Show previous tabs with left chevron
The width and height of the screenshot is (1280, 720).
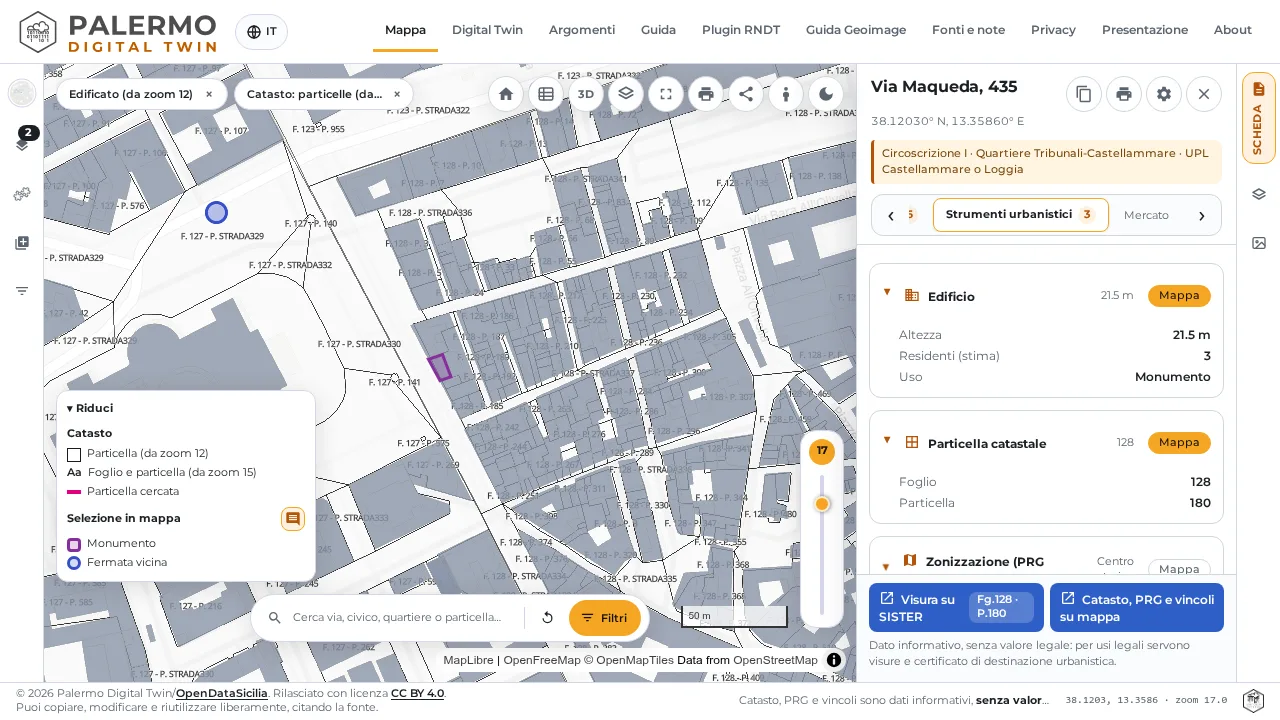891,215
